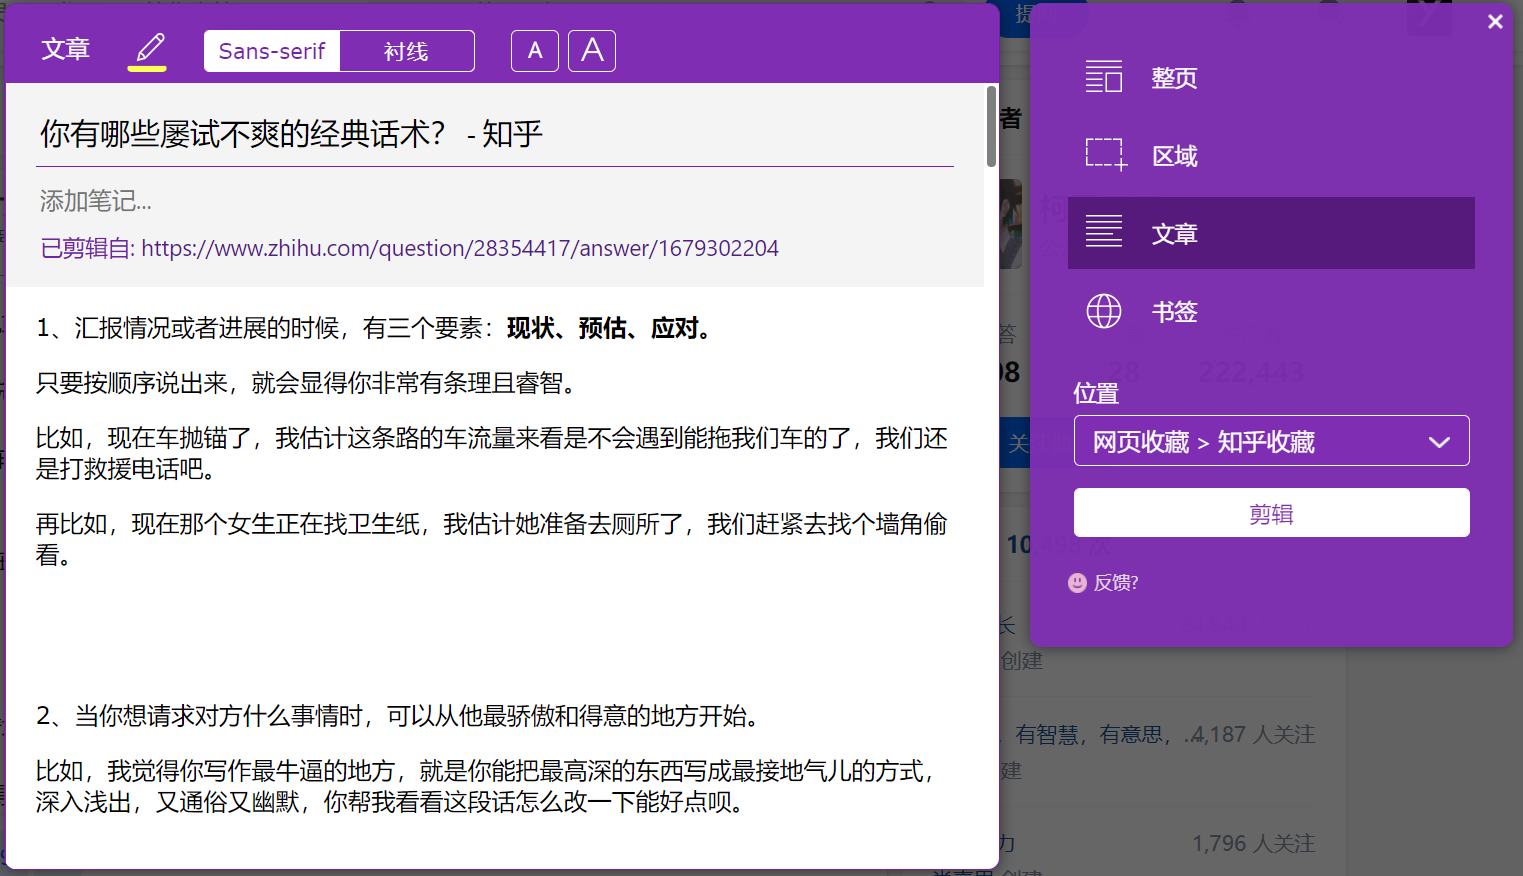
Task: Choose 文章 article clip mode
Action: pyautogui.click(x=1271, y=233)
